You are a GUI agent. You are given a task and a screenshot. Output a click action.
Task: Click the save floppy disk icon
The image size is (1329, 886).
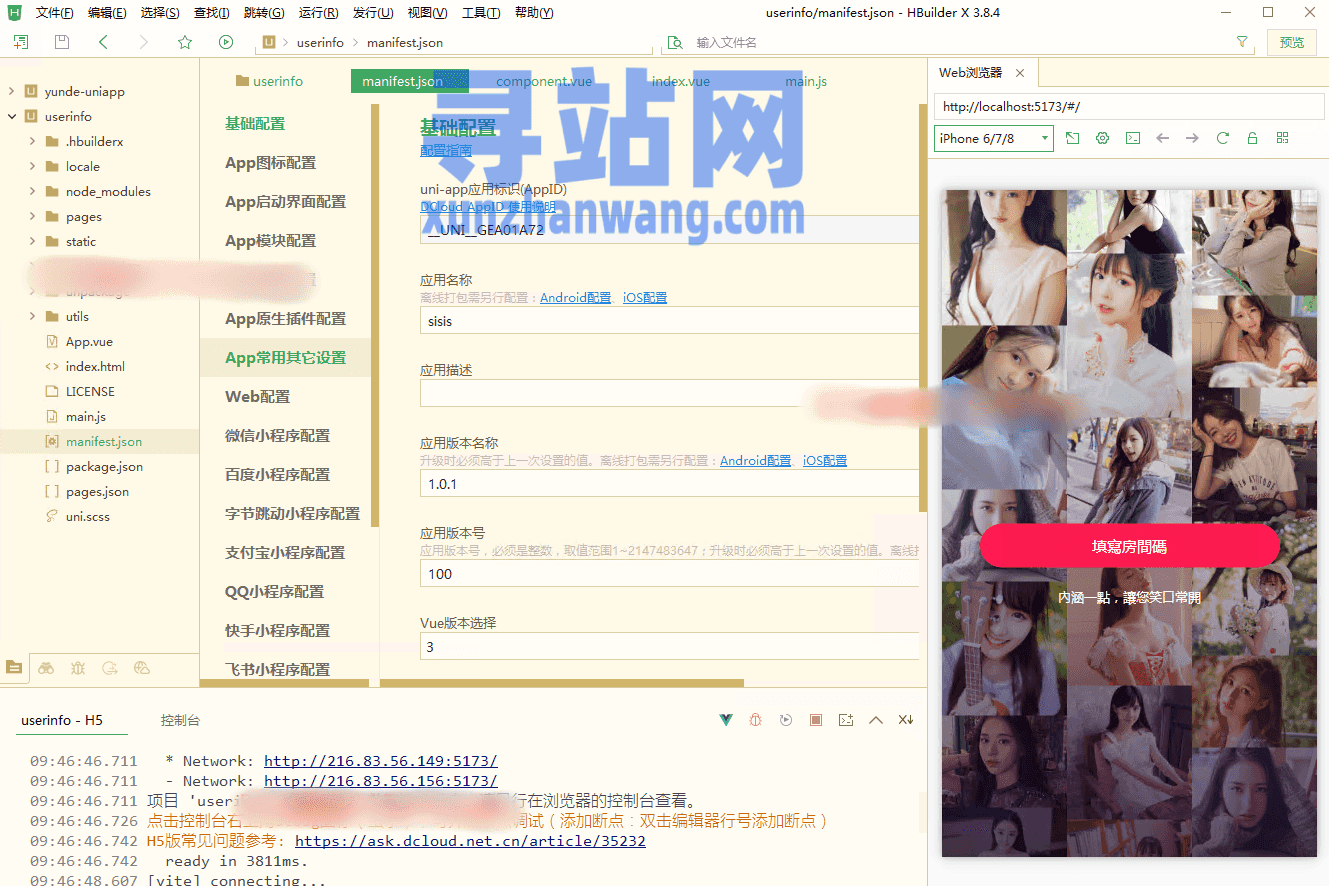(62, 42)
